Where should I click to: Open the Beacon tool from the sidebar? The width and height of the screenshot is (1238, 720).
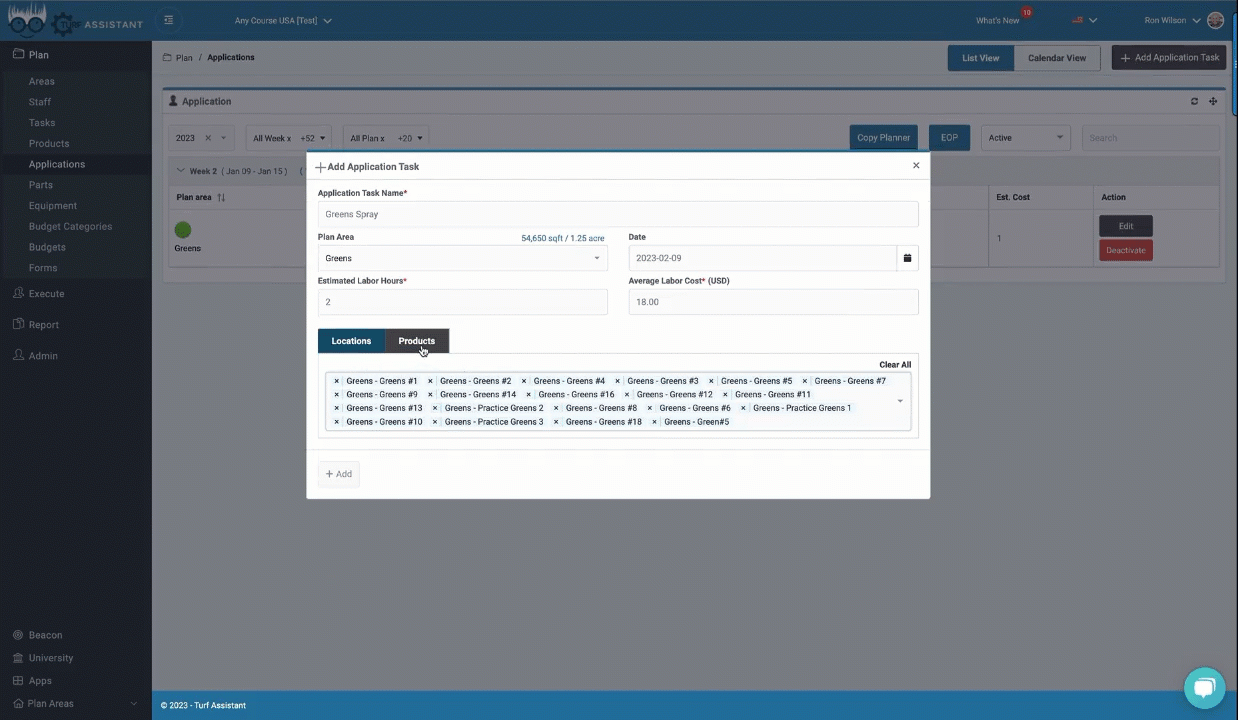tap(45, 634)
